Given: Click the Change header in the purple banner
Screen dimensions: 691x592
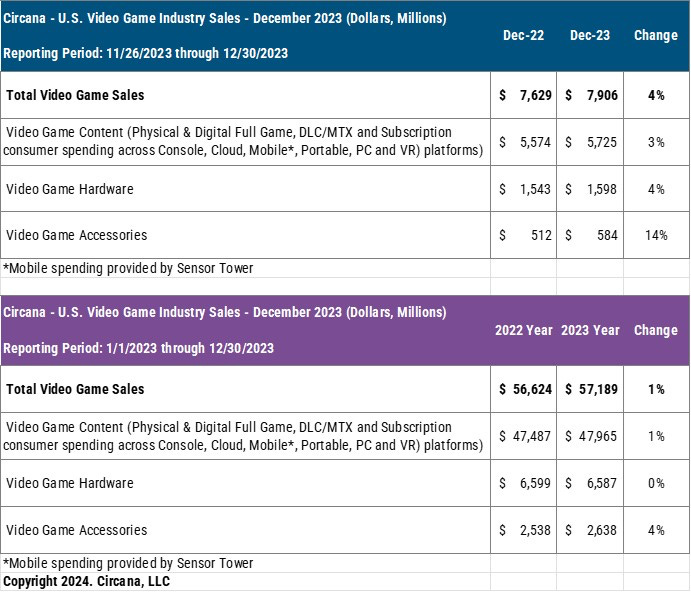Looking at the screenshot, I should pos(656,330).
